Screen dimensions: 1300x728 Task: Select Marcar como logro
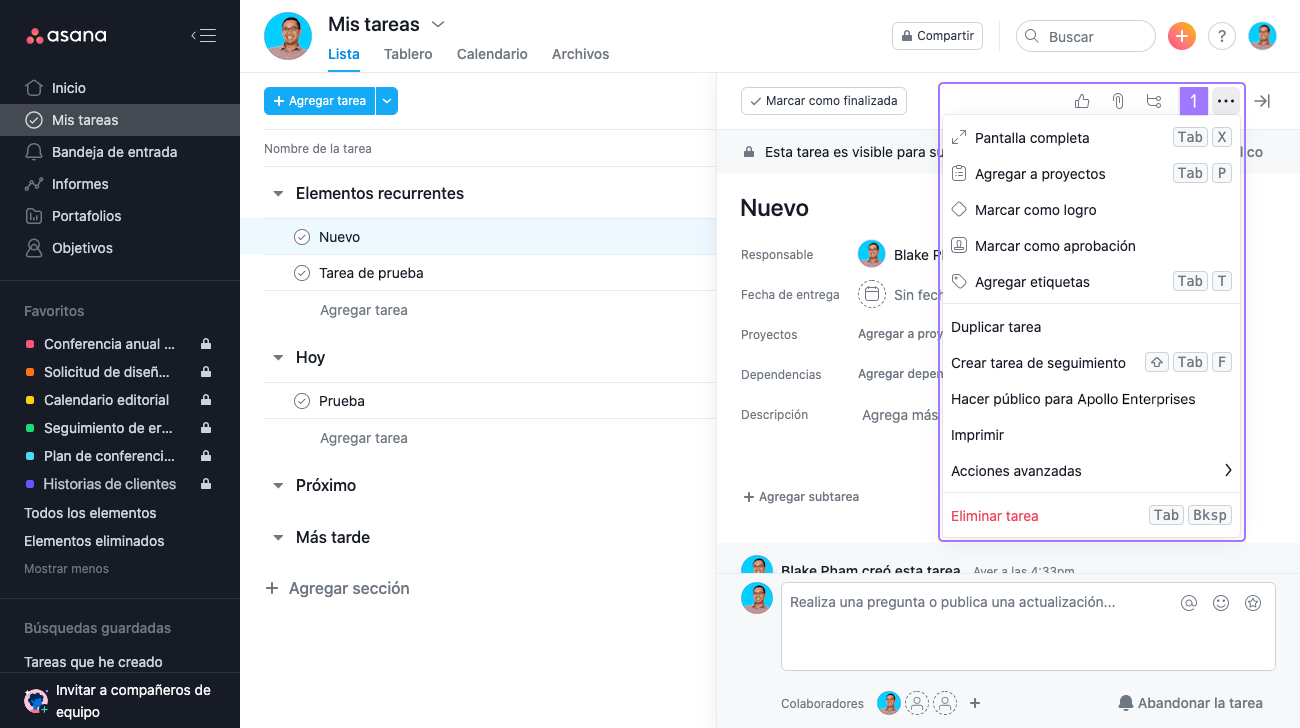(1091, 210)
